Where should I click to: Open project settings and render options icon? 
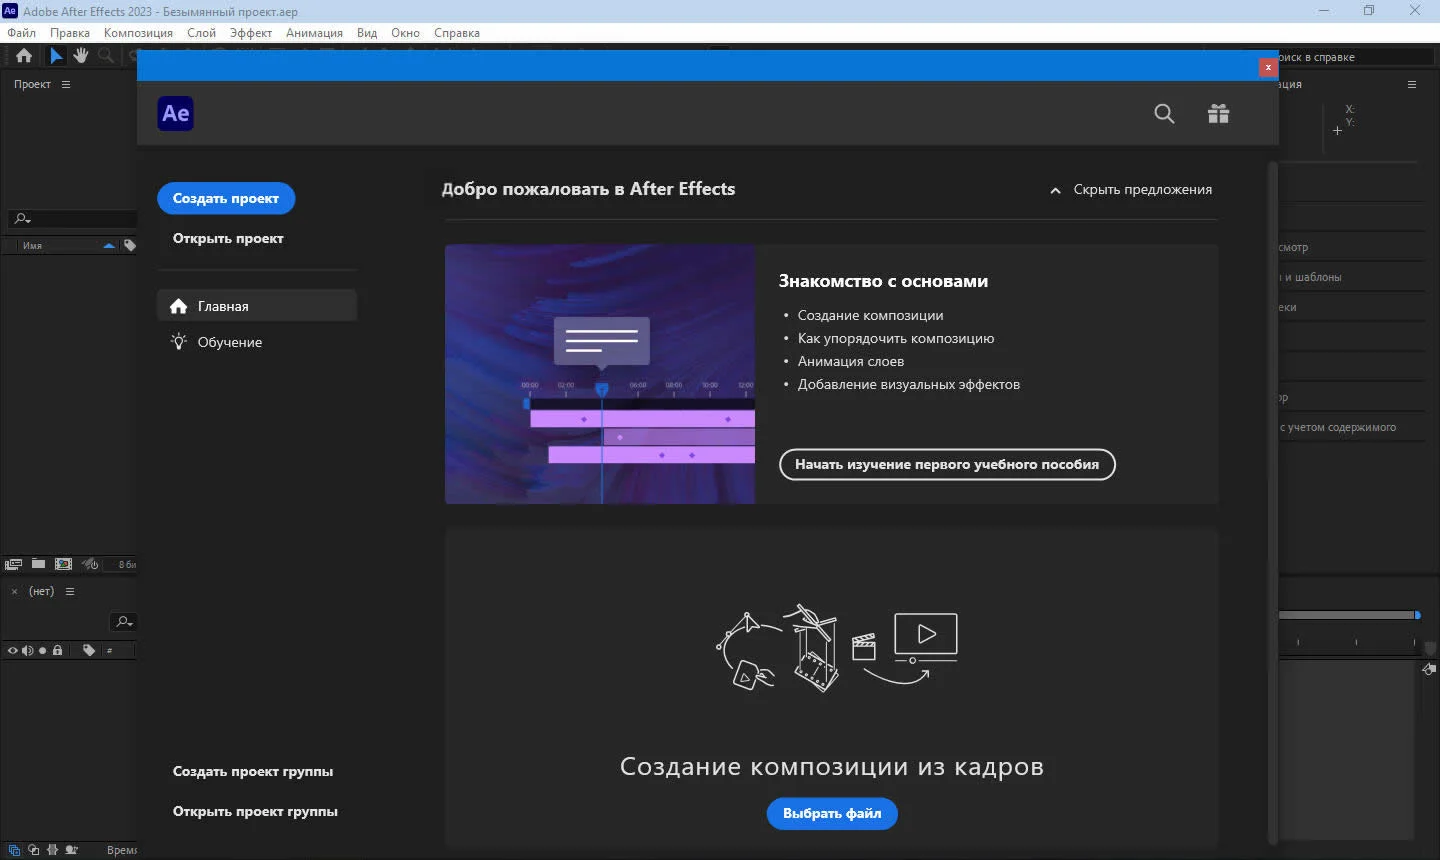point(90,564)
